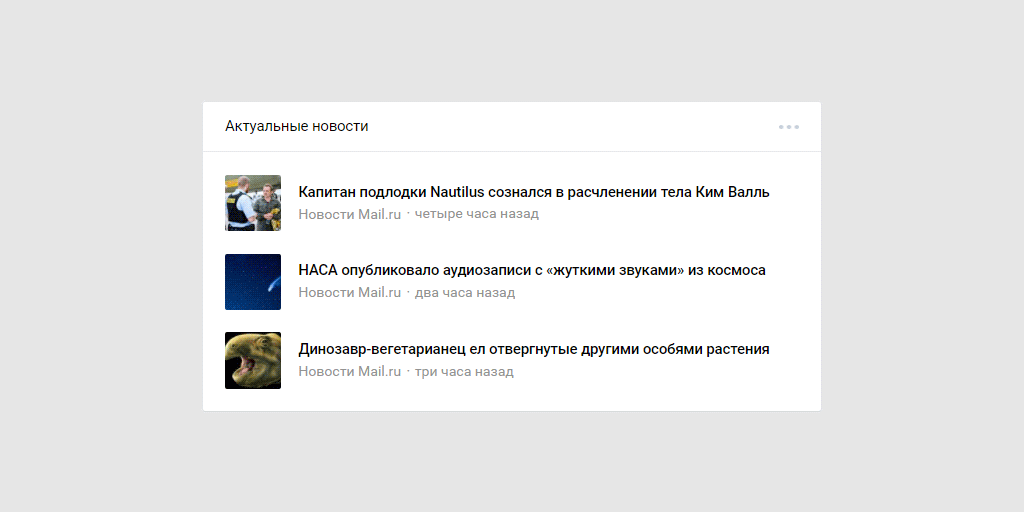
Task: Click the dark blue space thumbnail
Action: point(253,282)
